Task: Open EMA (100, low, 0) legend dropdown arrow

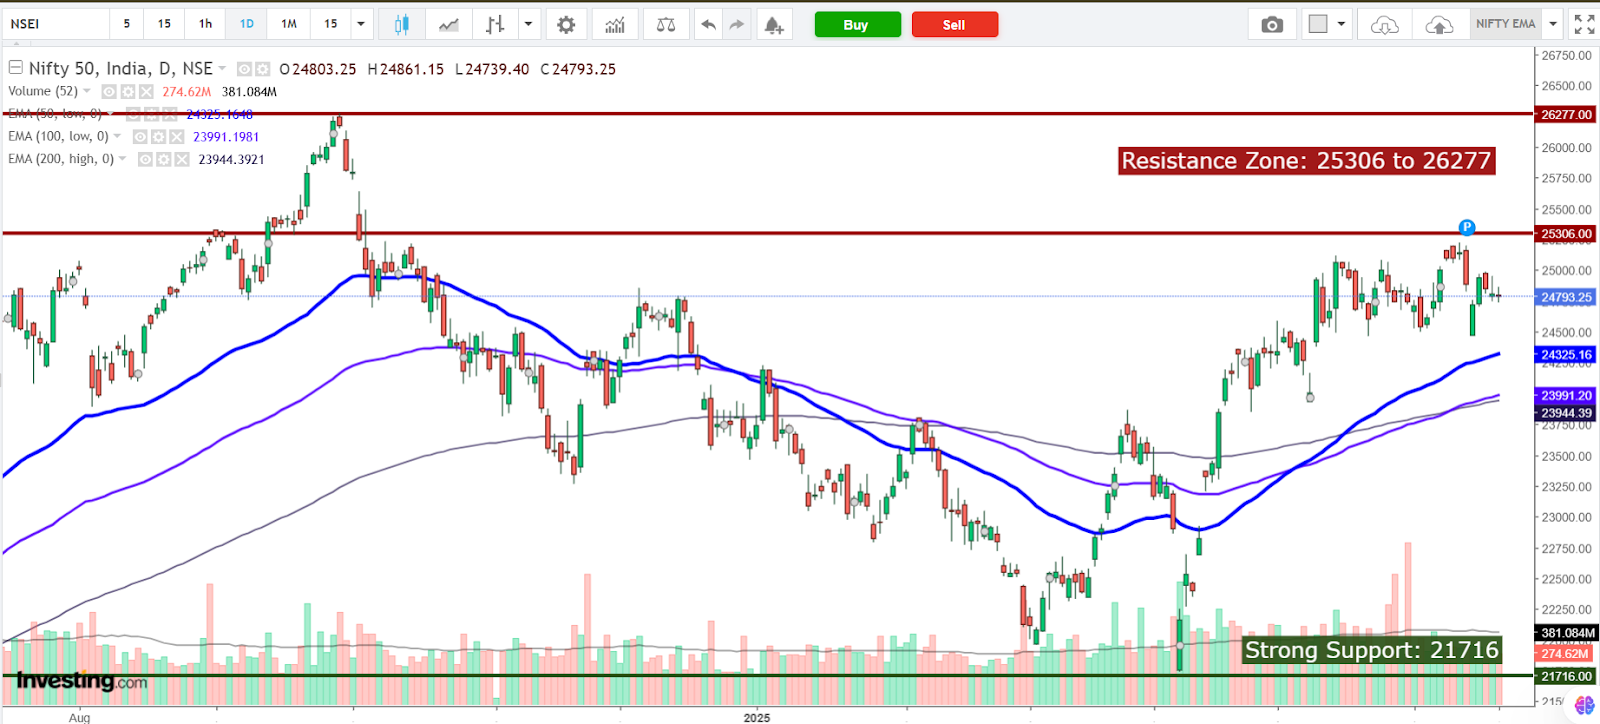Action: coord(118,137)
